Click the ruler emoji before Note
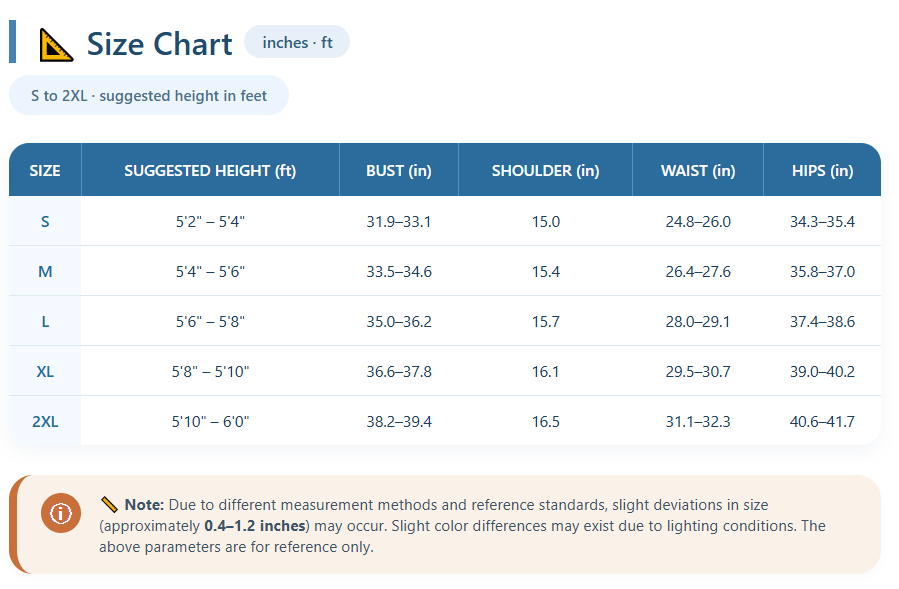The height and width of the screenshot is (589, 899). pyautogui.click(x=109, y=505)
